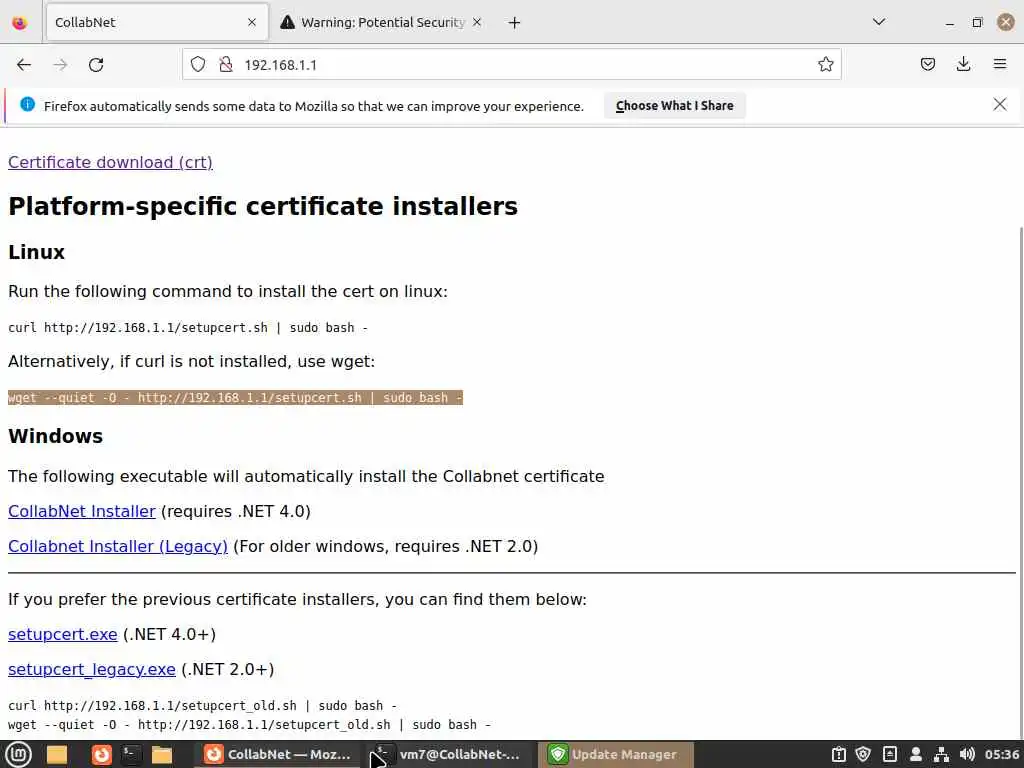This screenshot has width=1024, height=768.
Task: Expand the list all tabs chevron
Action: point(879,22)
